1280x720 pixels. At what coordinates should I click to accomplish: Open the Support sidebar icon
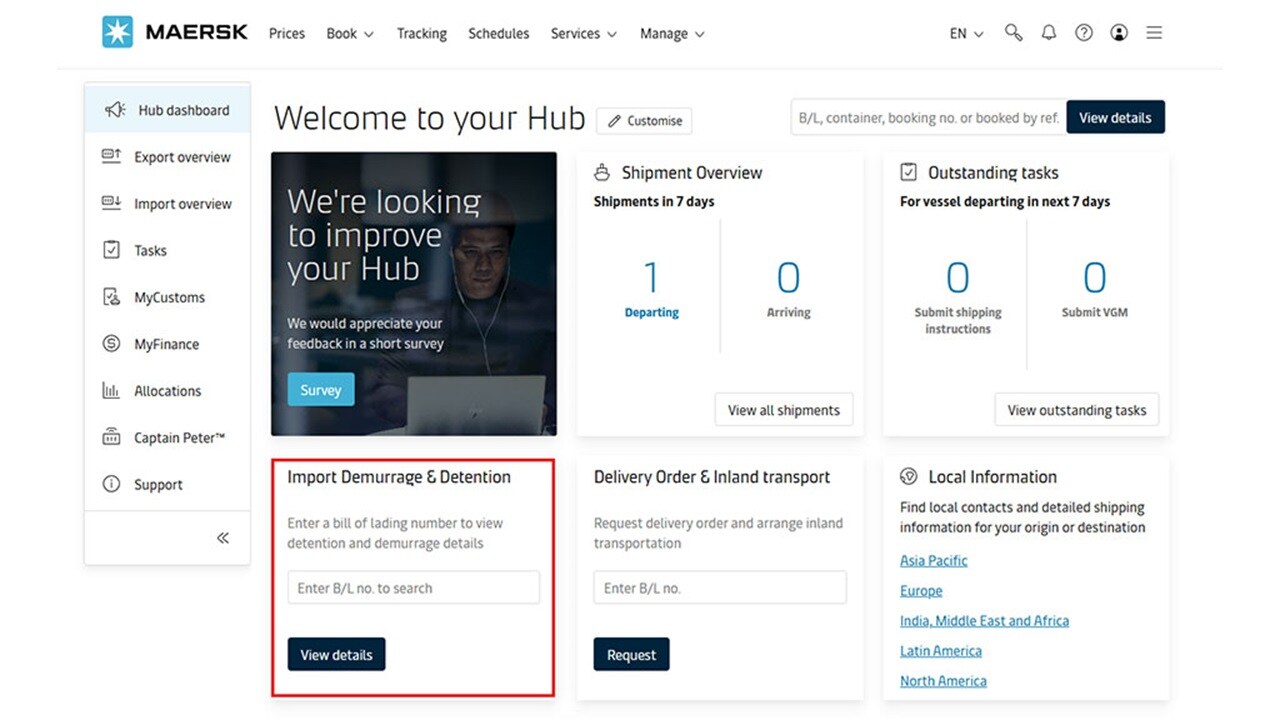pyautogui.click(x=113, y=484)
